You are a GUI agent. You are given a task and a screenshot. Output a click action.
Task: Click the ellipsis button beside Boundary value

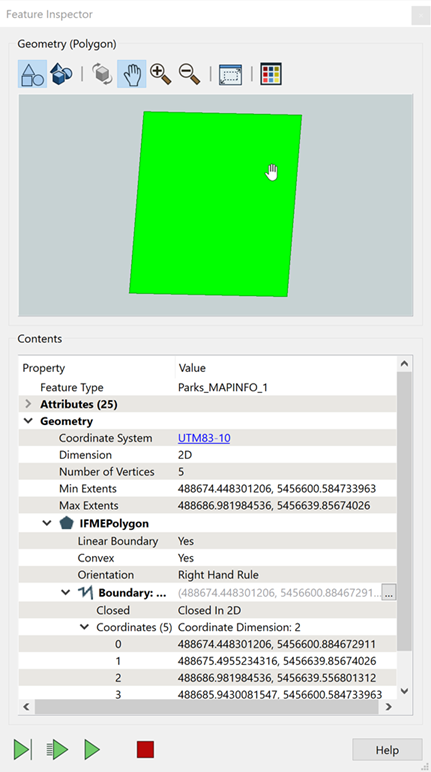point(389,593)
